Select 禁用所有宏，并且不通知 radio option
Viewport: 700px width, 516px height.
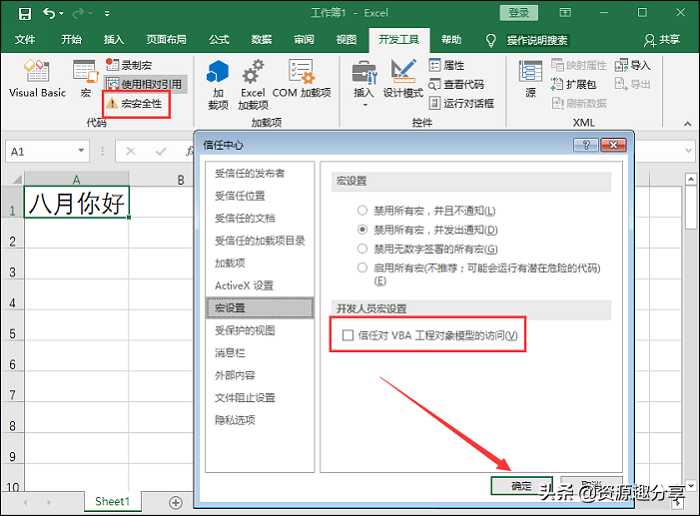(362, 211)
